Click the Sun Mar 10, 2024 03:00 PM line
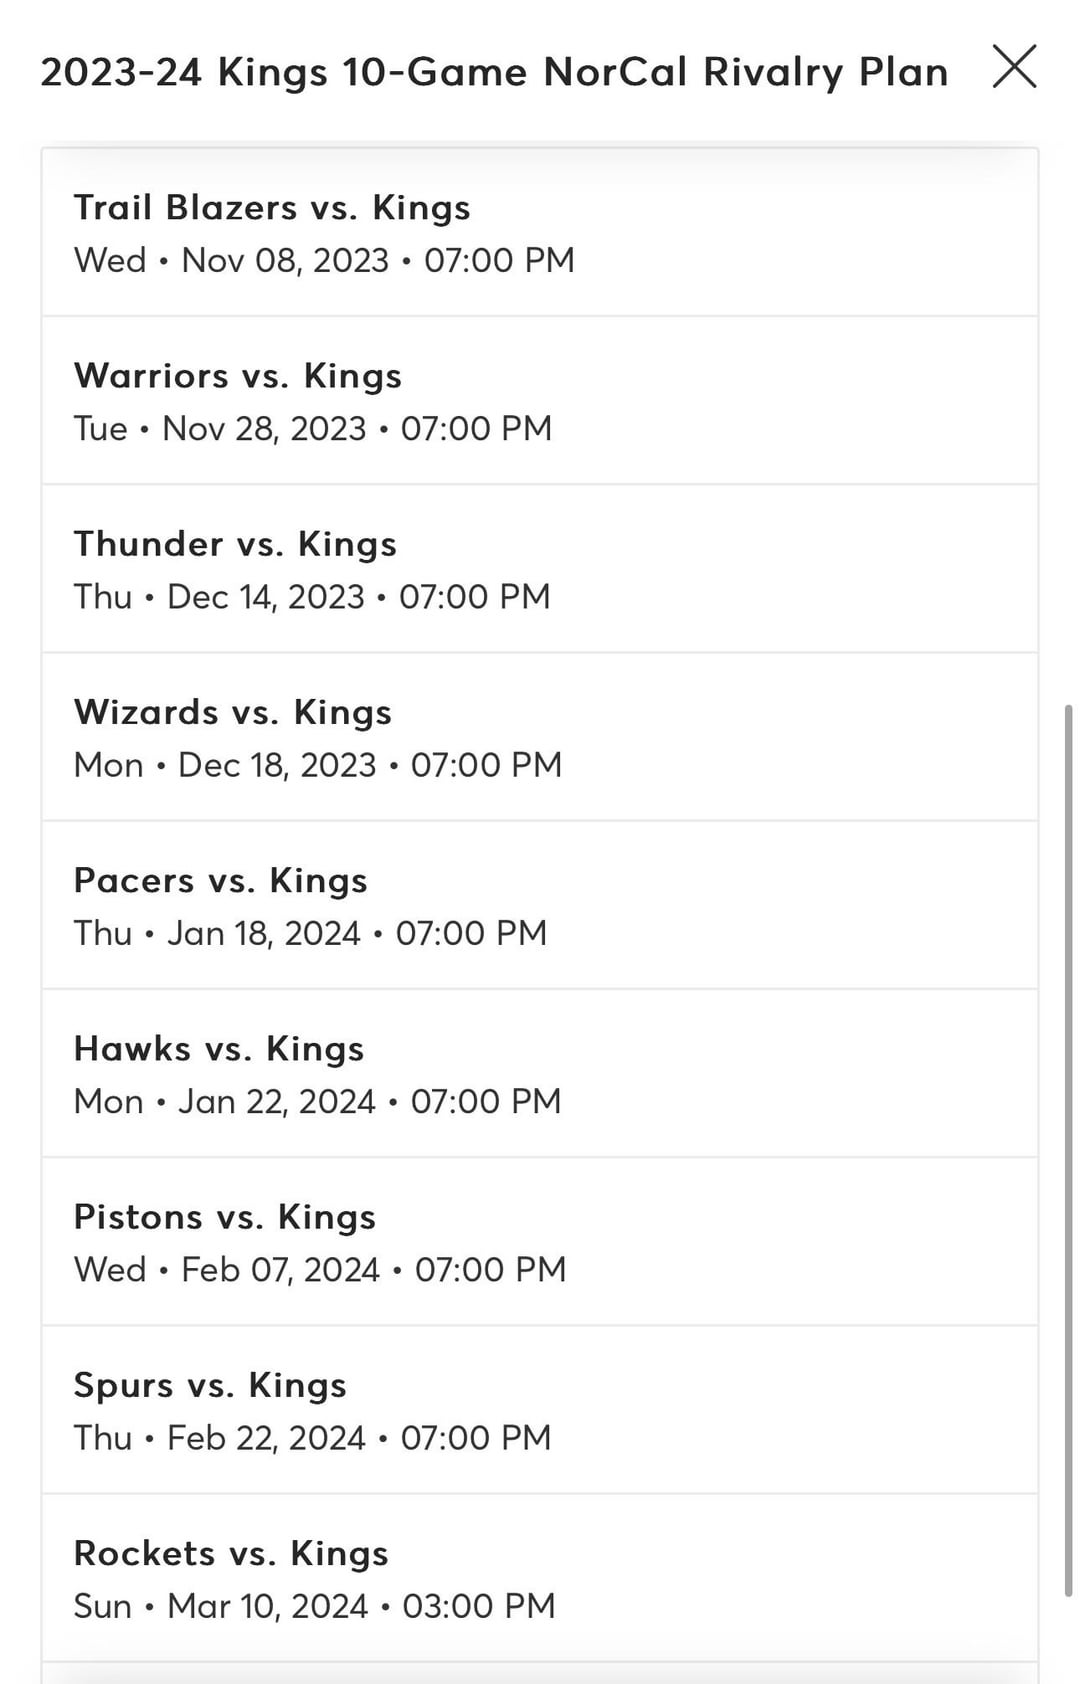Image resolution: width=1080 pixels, height=1684 pixels. 314,1606
